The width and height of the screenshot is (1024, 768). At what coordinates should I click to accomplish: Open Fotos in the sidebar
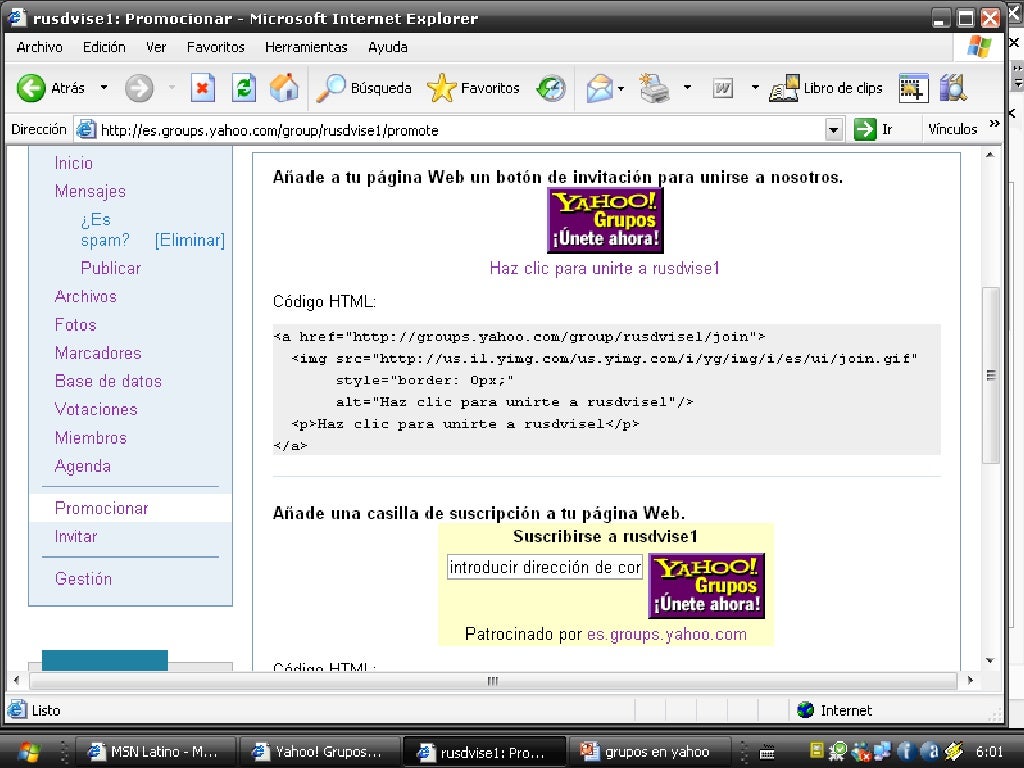tap(76, 325)
